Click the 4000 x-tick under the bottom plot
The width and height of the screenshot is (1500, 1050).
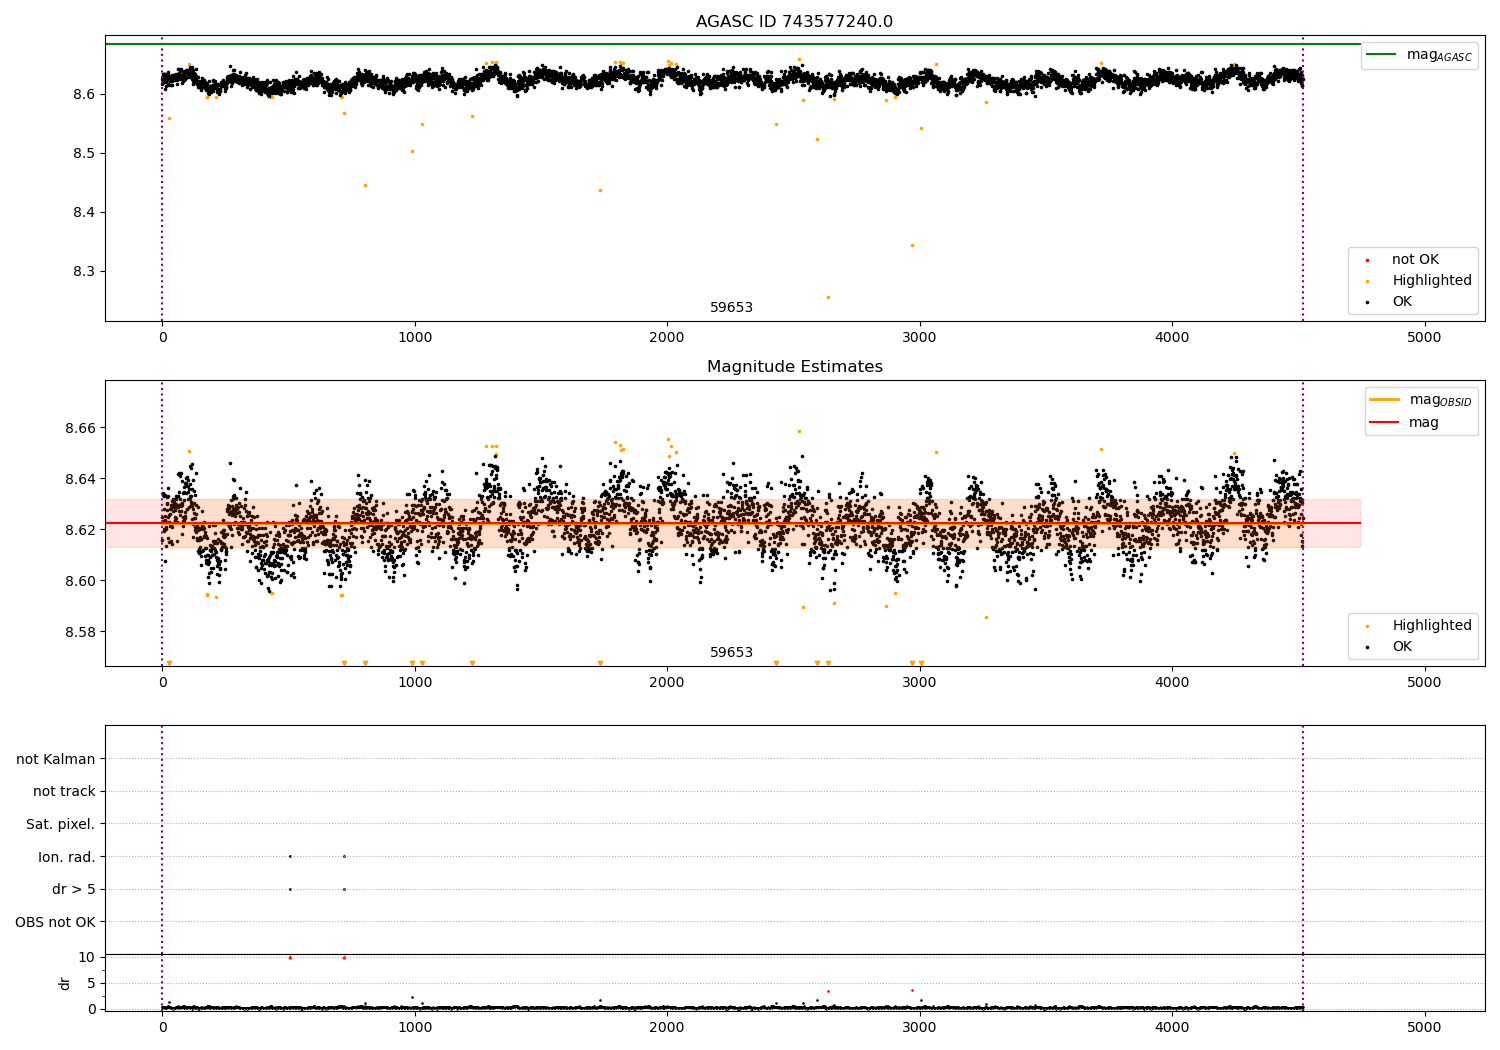pos(1172,1028)
